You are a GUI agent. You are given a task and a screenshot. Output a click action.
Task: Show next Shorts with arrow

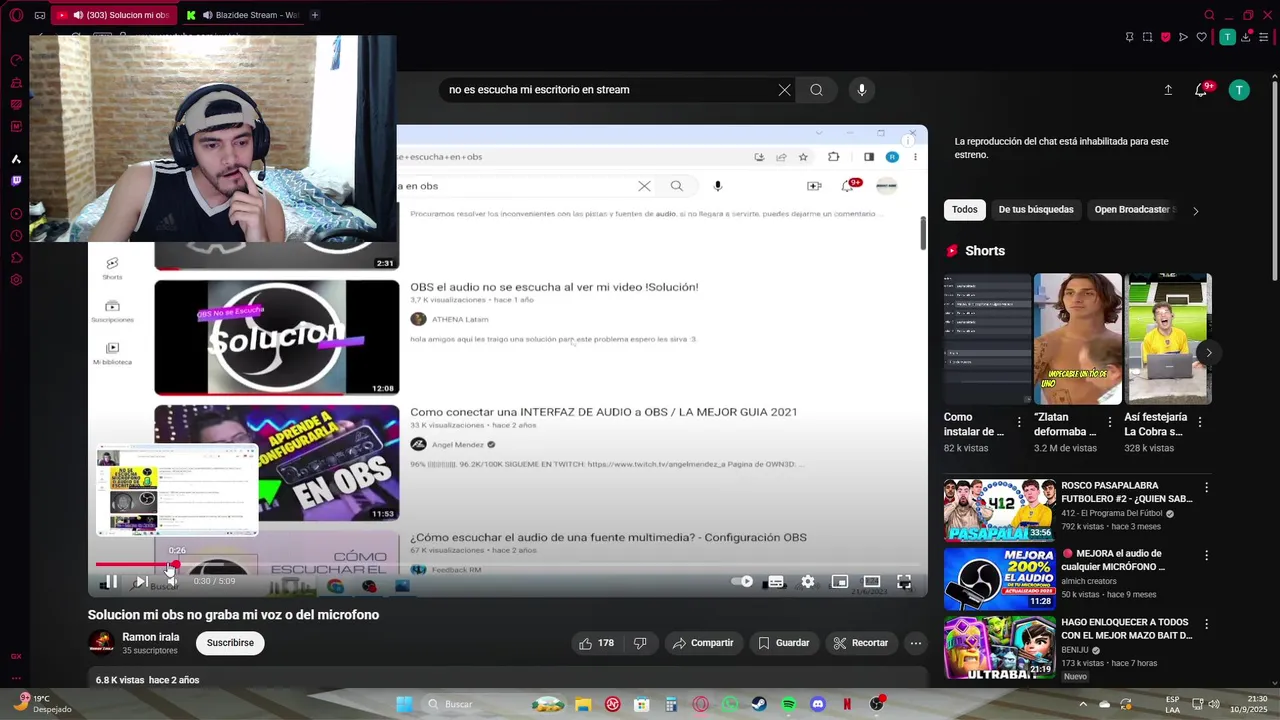pos(1208,352)
